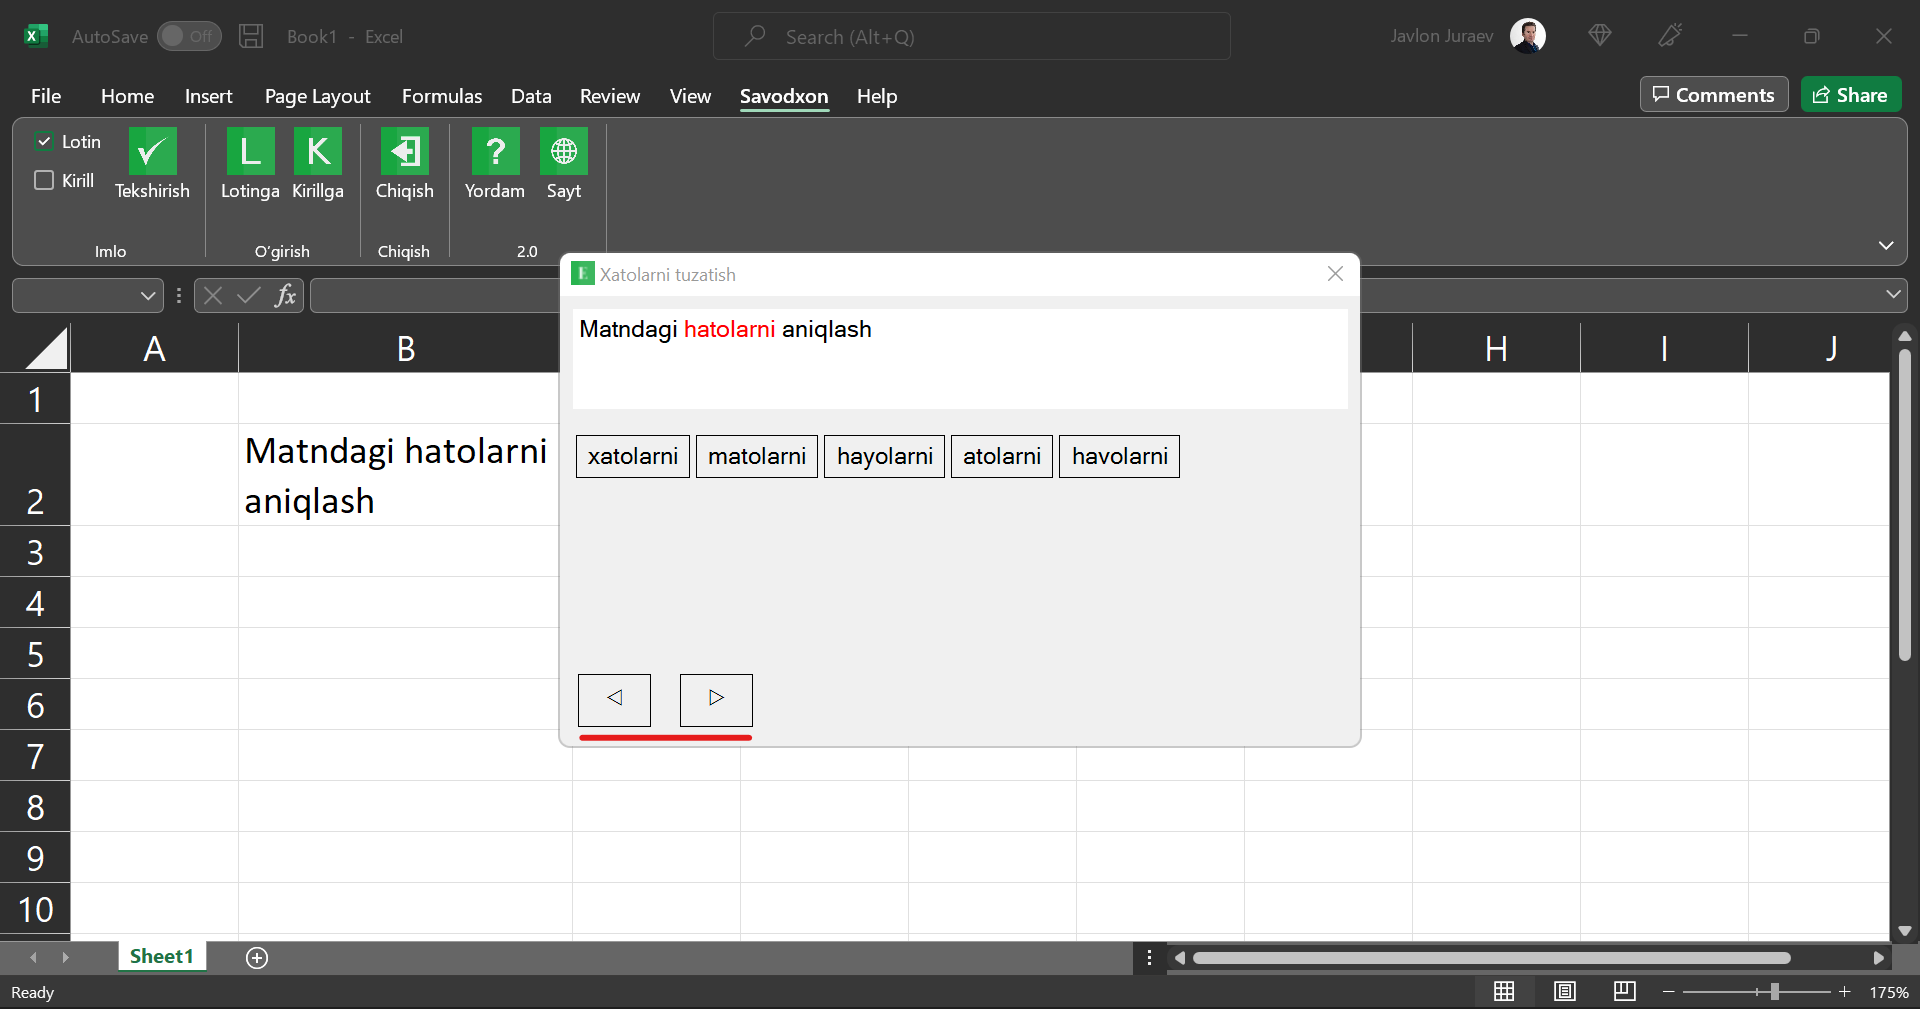Toggle AutoSave switch on
The width and height of the screenshot is (1920, 1009).
click(x=189, y=37)
